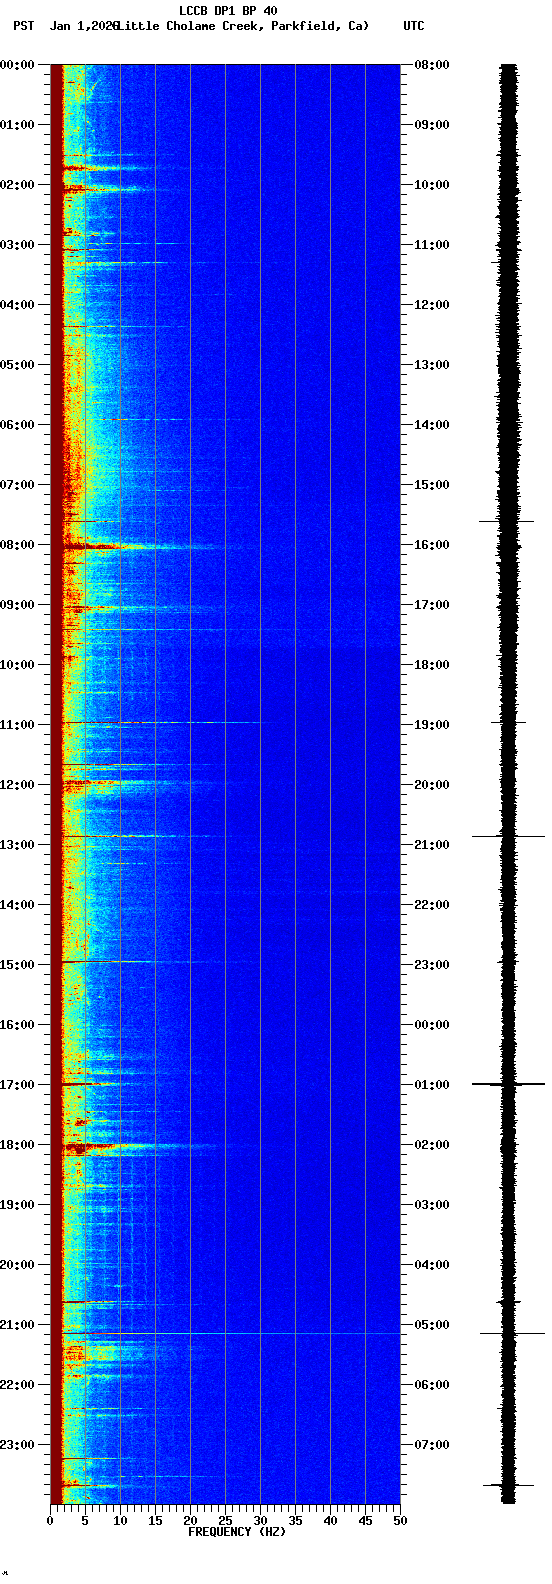Image resolution: width=552 pixels, height=1584 pixels.
Task: Pick the 02:00 label on the UTC axis
Action: (432, 1145)
